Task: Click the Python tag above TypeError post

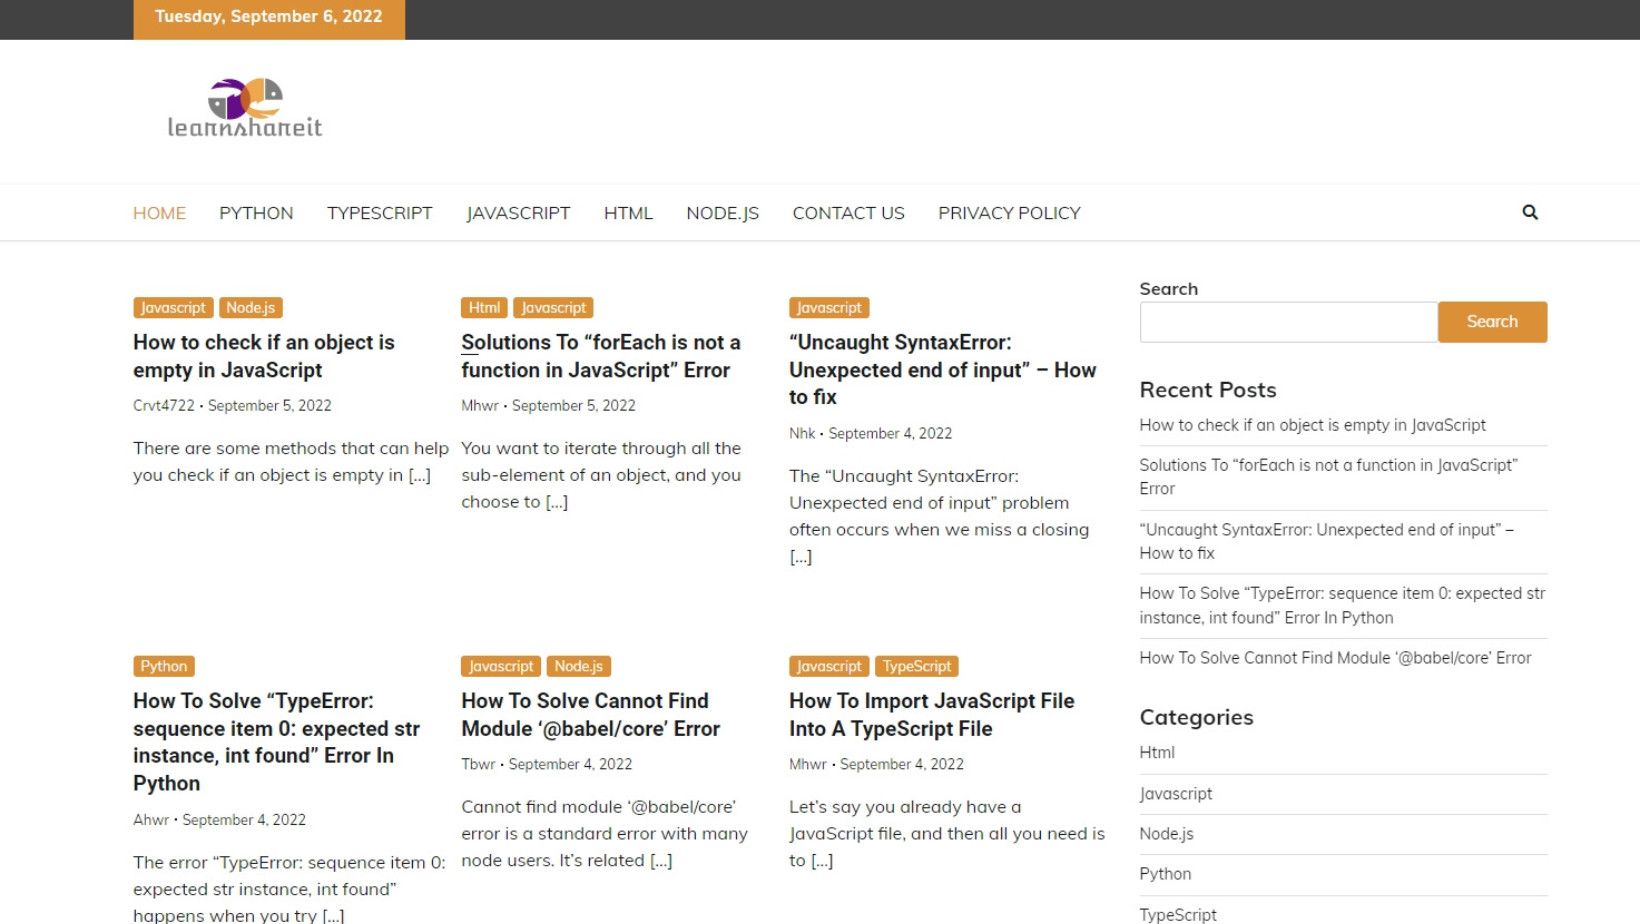Action: click(163, 666)
